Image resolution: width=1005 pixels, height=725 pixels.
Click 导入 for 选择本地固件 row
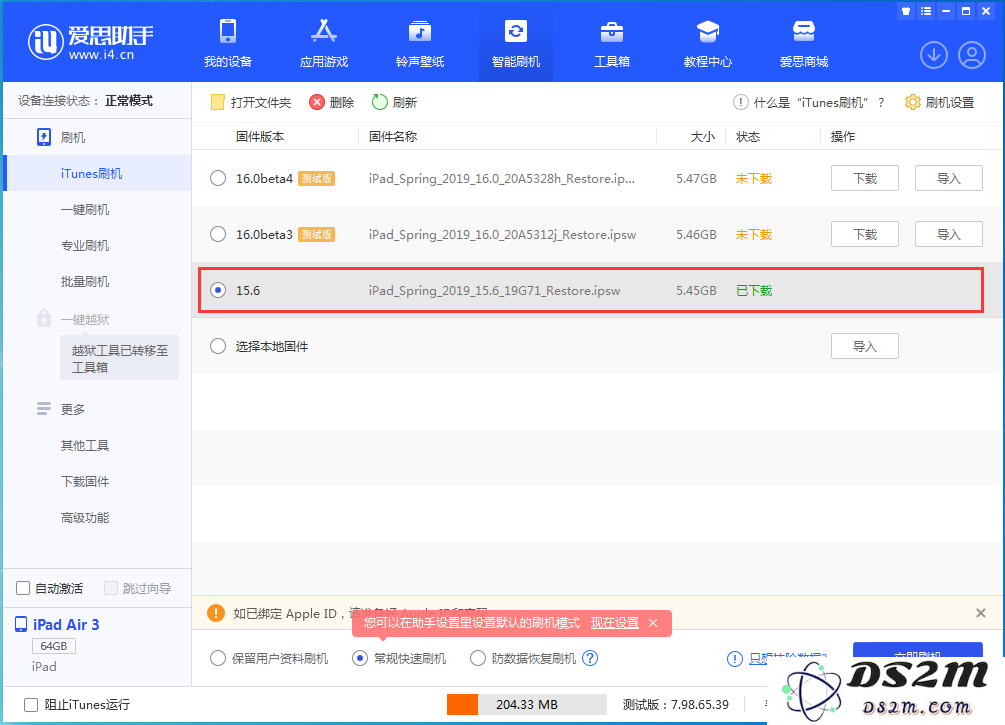click(865, 346)
